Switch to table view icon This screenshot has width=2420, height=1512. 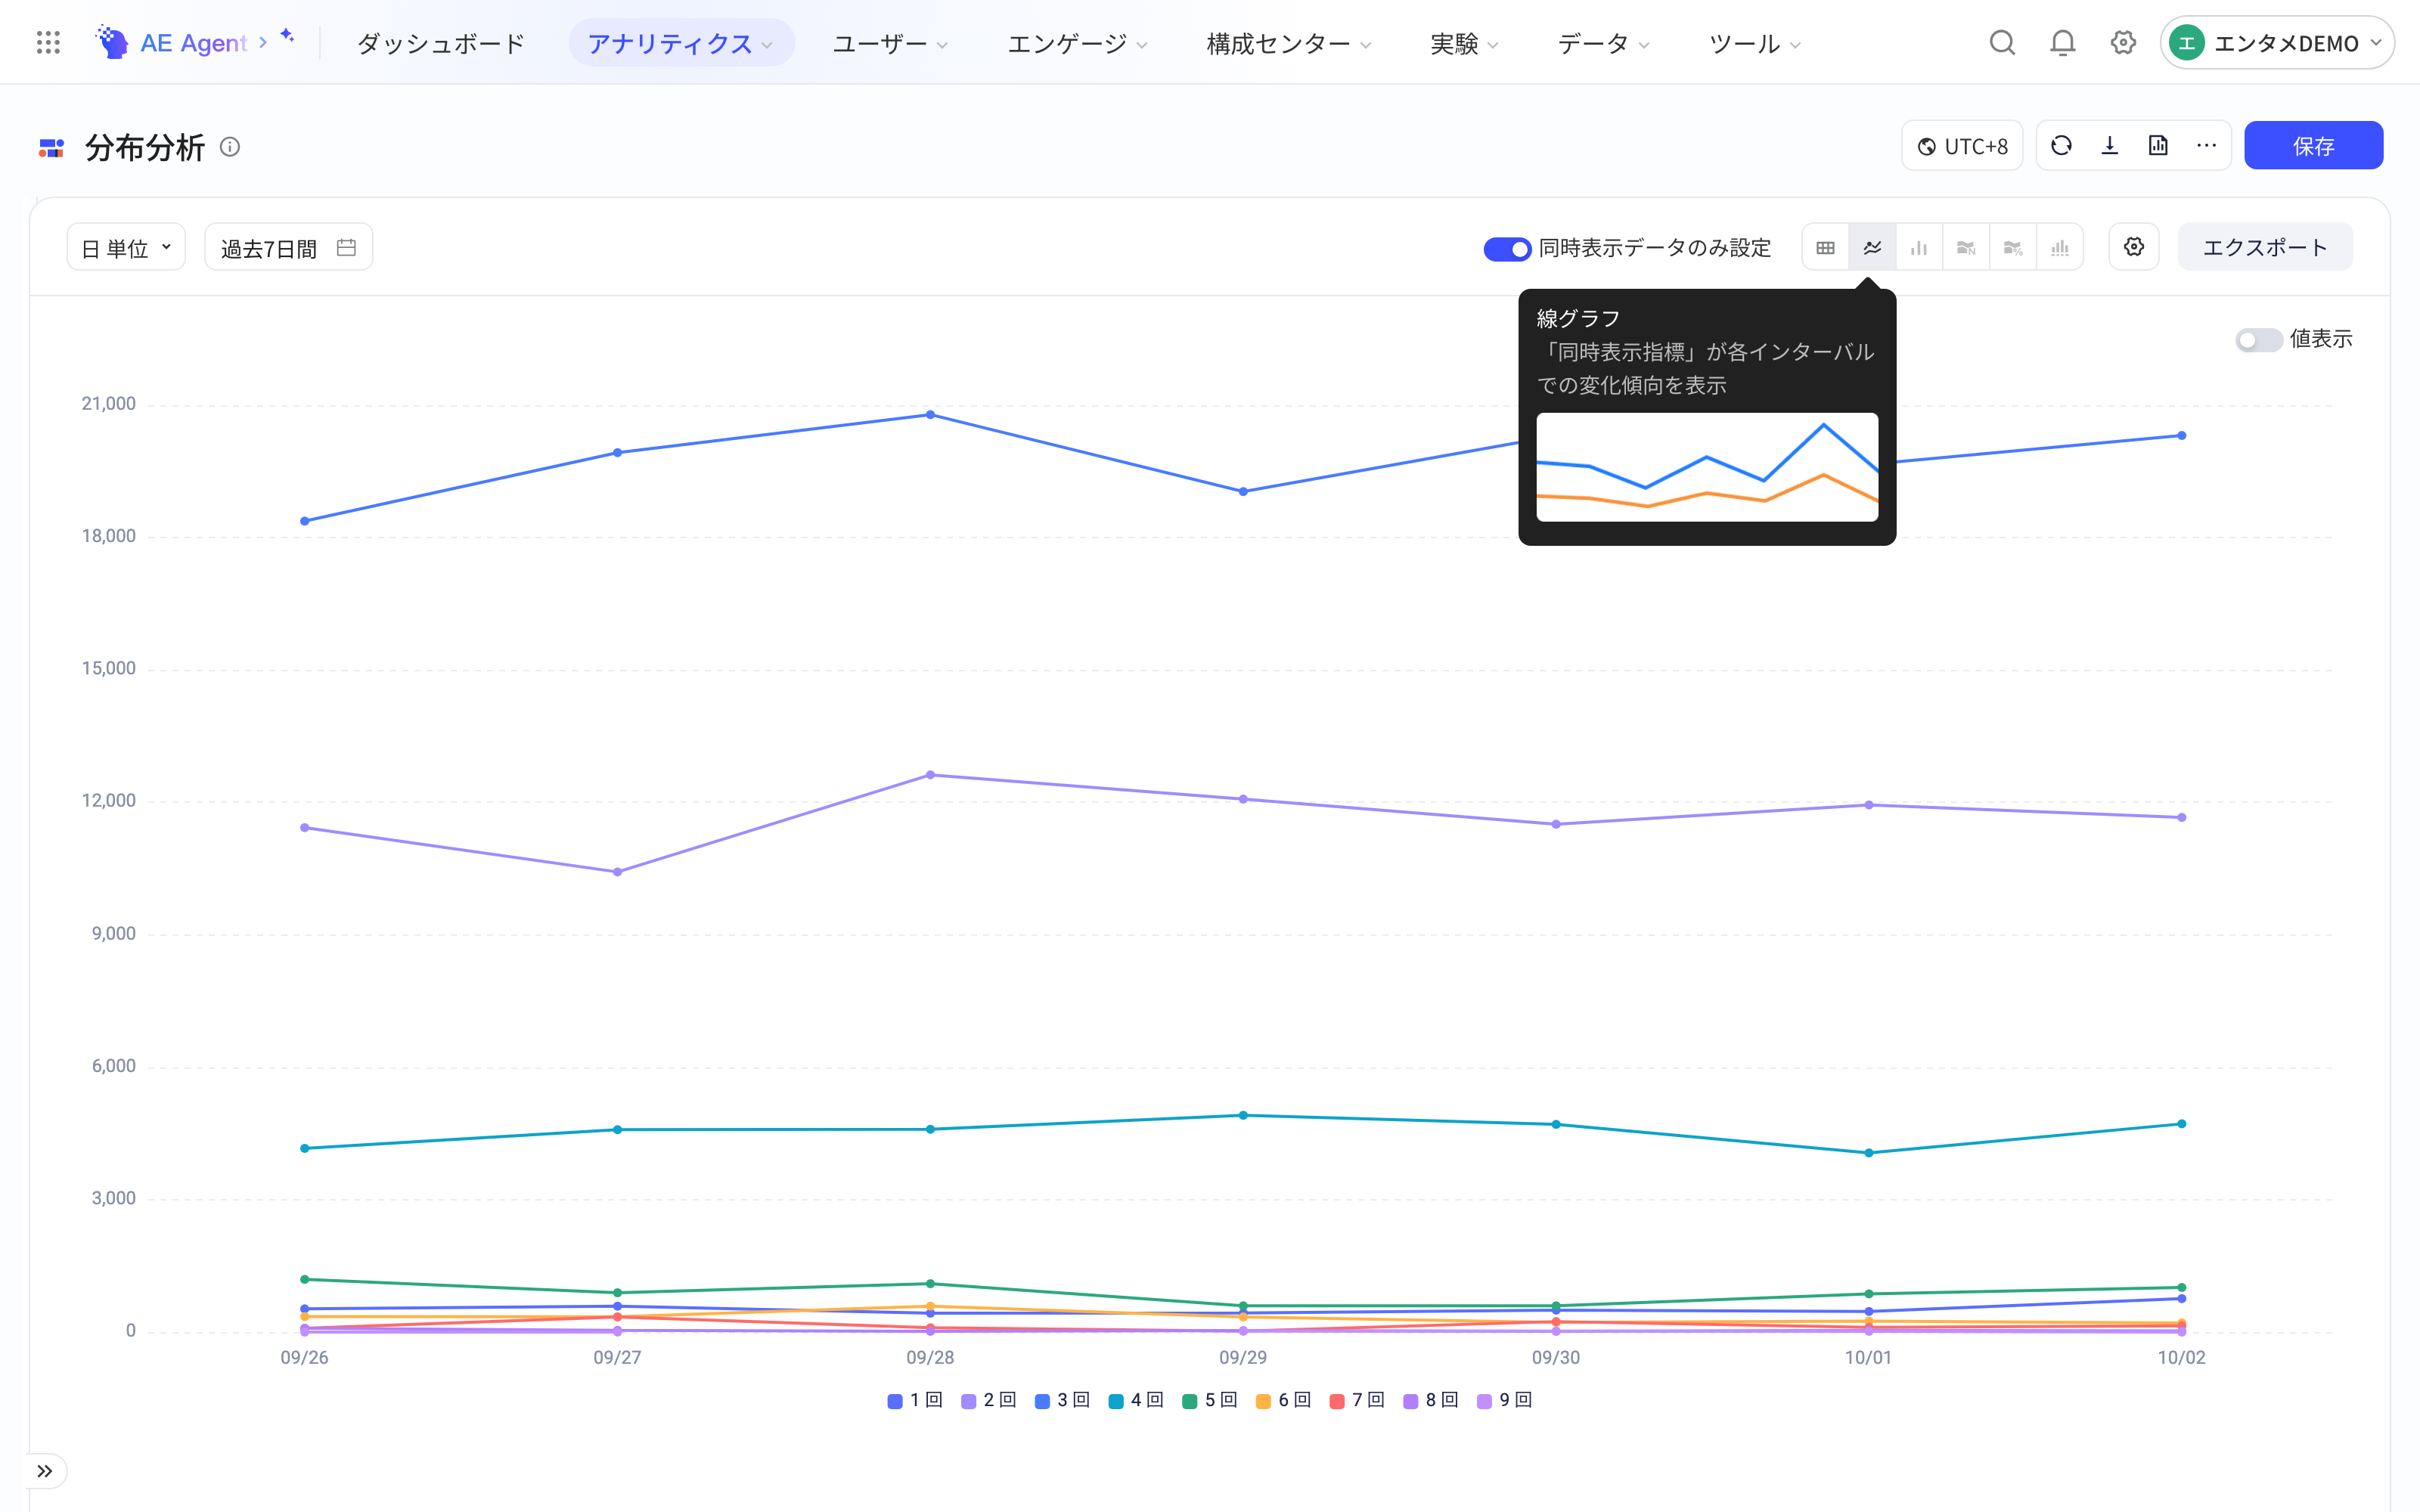tap(1825, 247)
